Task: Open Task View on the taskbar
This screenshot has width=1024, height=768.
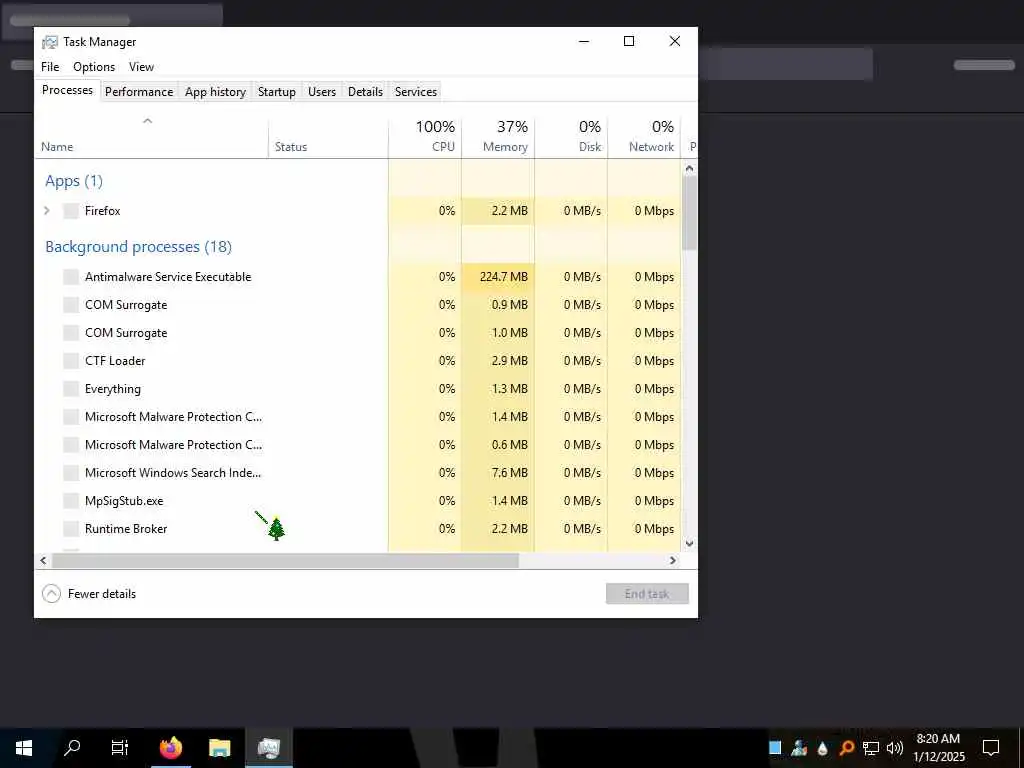Action: pos(120,748)
